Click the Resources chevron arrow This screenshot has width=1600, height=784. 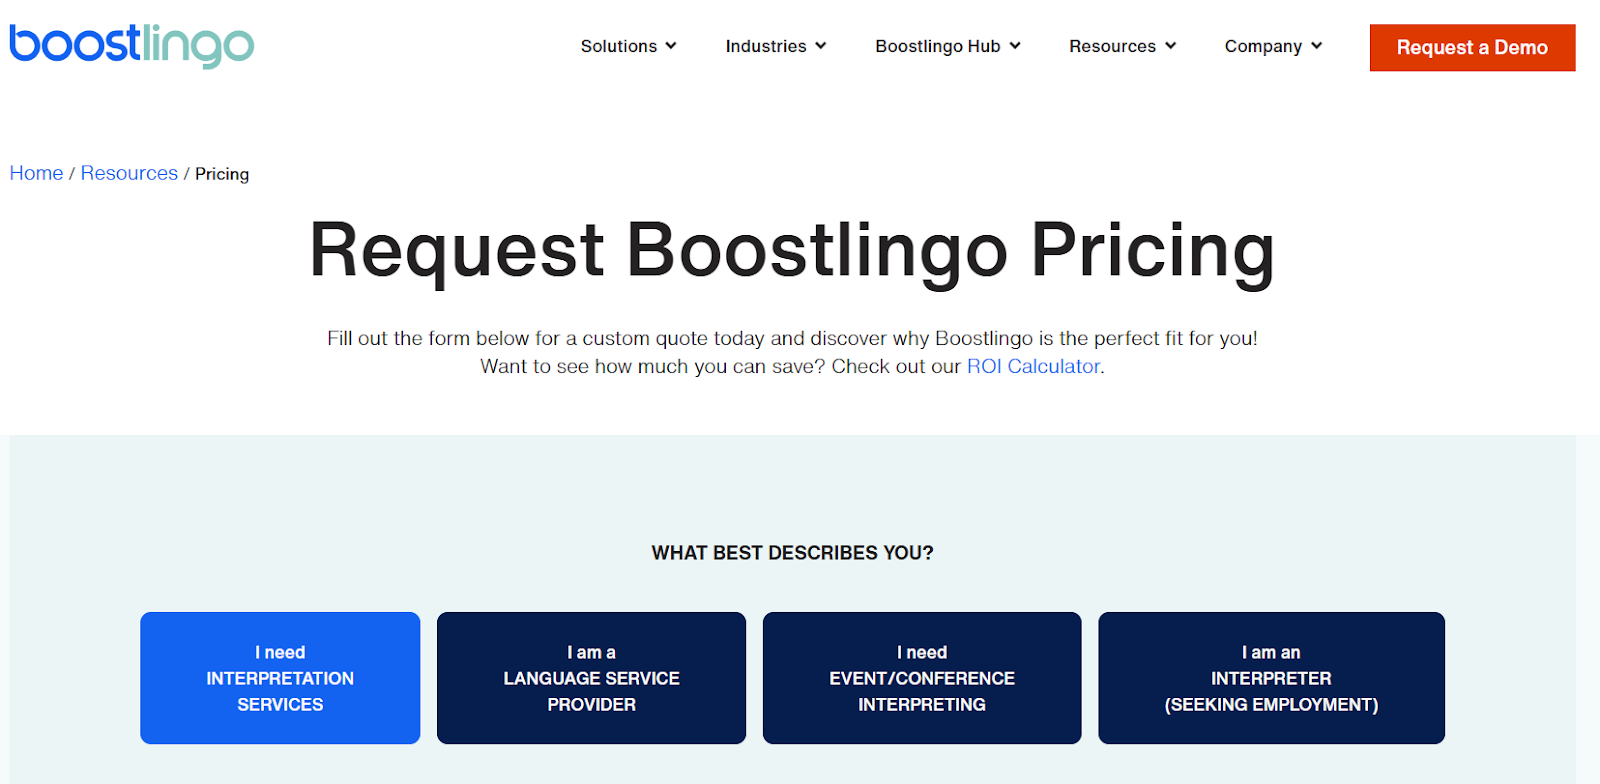click(1170, 46)
